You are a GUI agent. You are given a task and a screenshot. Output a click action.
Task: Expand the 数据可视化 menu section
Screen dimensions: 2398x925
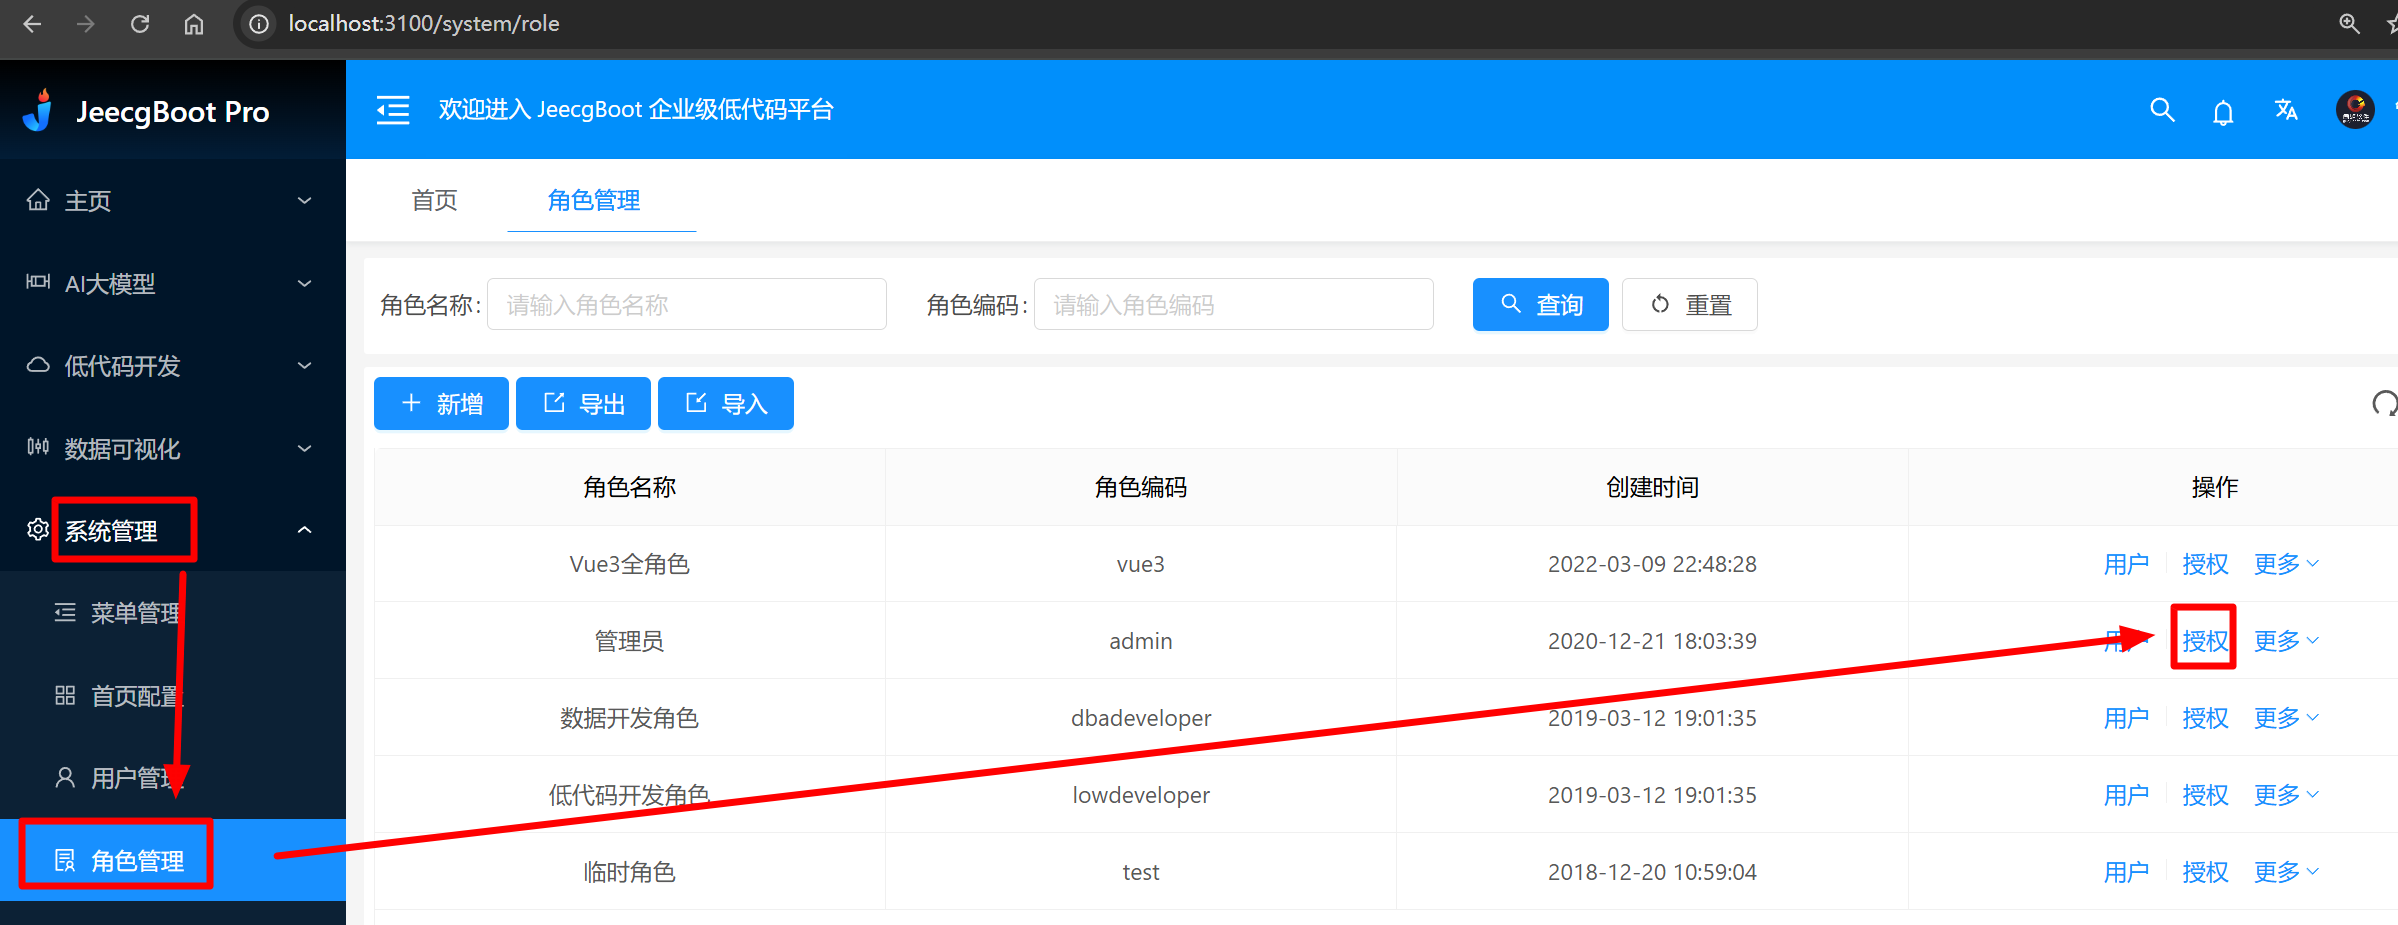click(110, 448)
